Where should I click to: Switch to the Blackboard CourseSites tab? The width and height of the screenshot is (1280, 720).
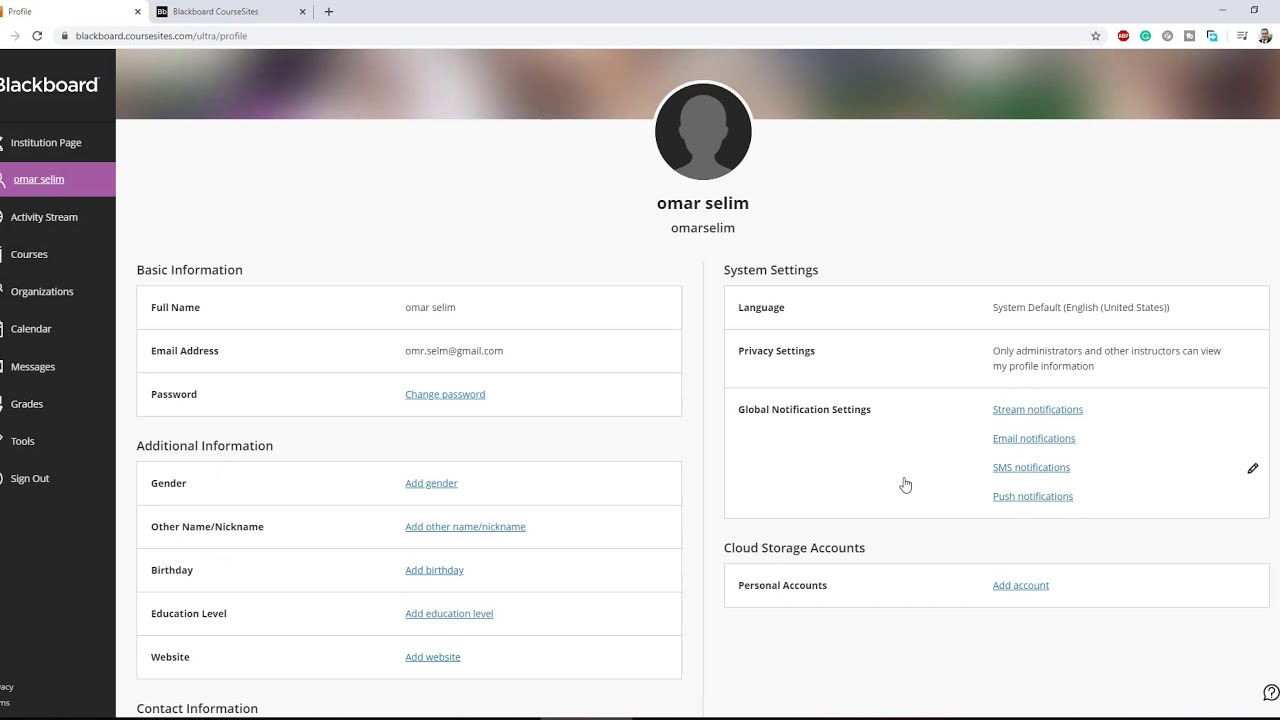coord(232,12)
